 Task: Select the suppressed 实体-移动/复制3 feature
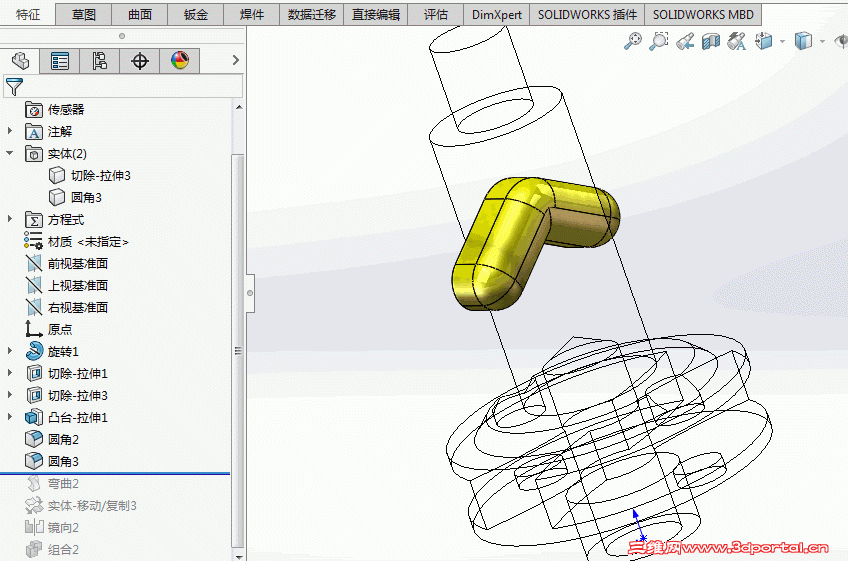(81, 505)
